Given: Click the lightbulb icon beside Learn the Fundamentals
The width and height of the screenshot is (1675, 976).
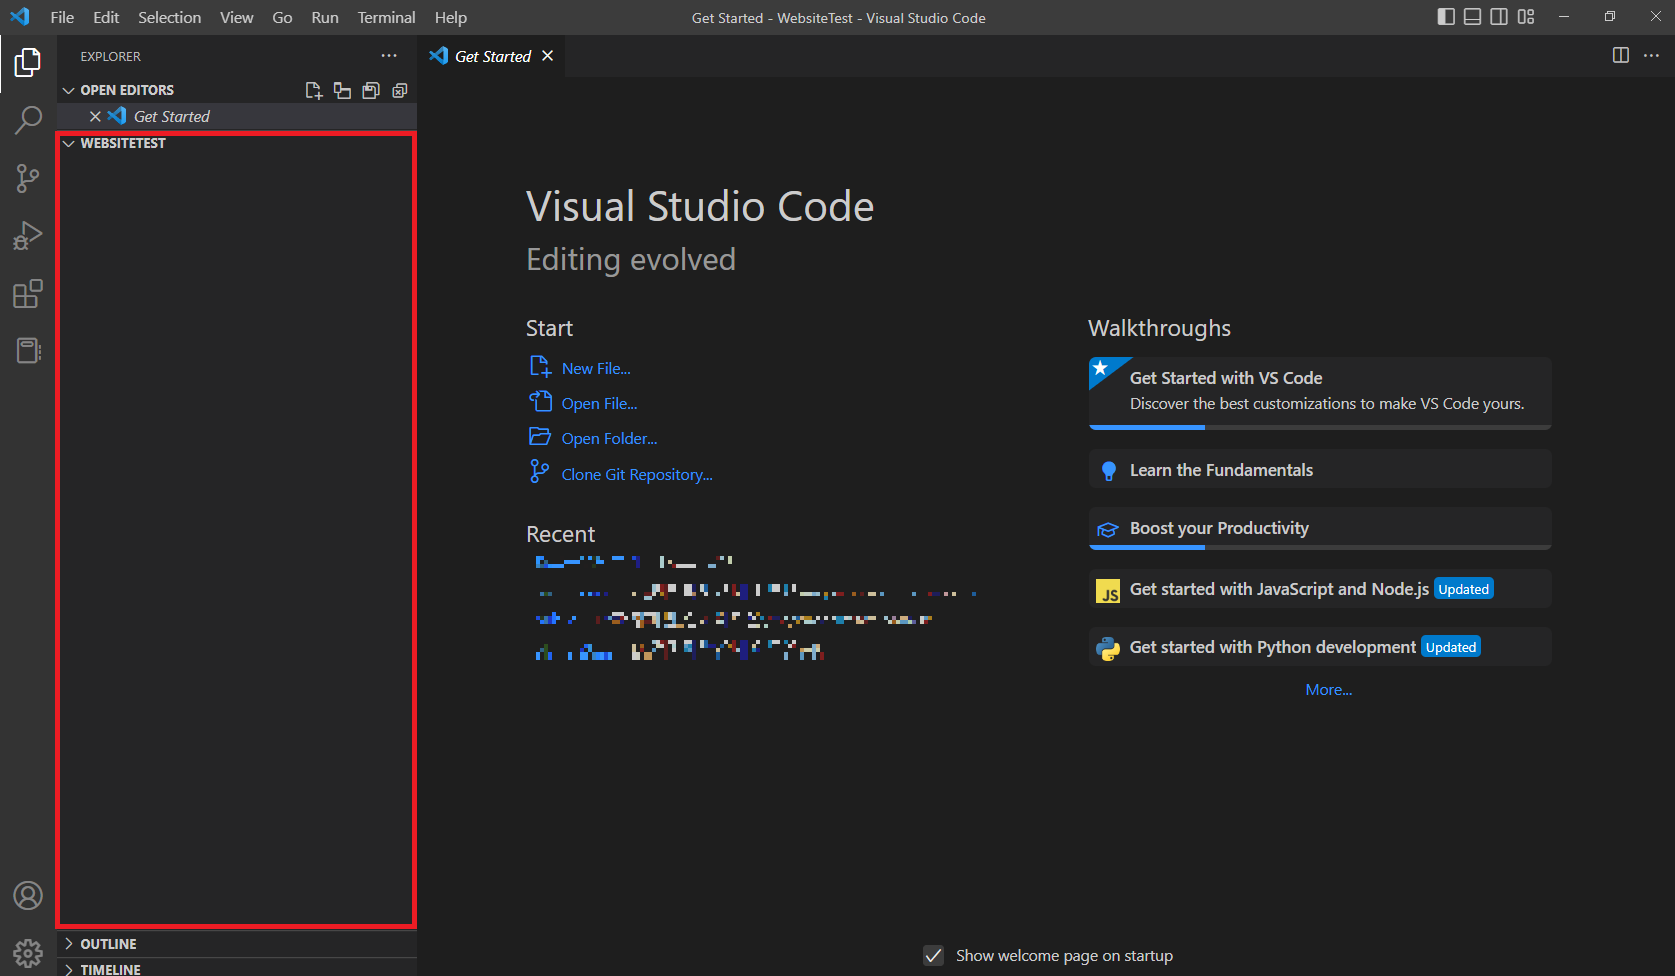Looking at the screenshot, I should coord(1108,471).
